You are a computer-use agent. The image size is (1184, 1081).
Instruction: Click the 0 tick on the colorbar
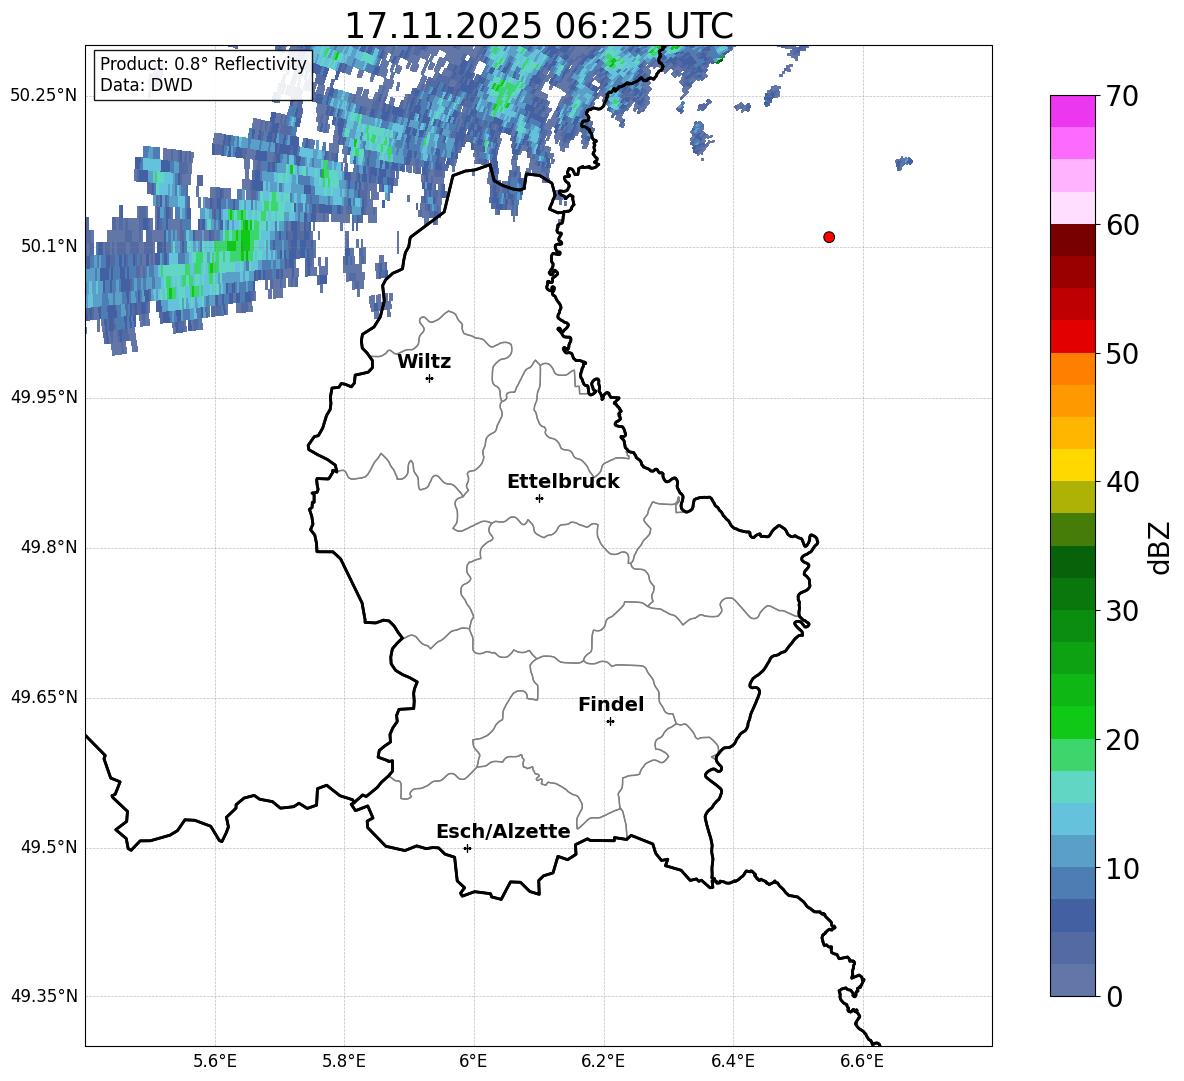[x=1115, y=996]
